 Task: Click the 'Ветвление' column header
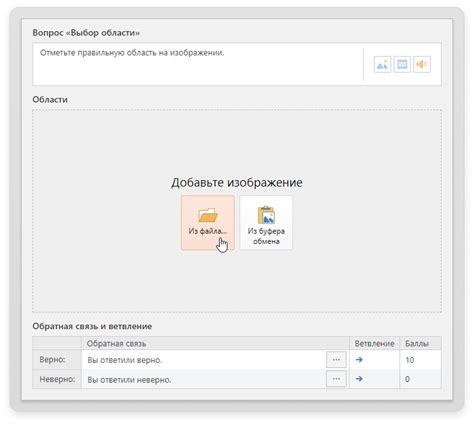[374, 343]
